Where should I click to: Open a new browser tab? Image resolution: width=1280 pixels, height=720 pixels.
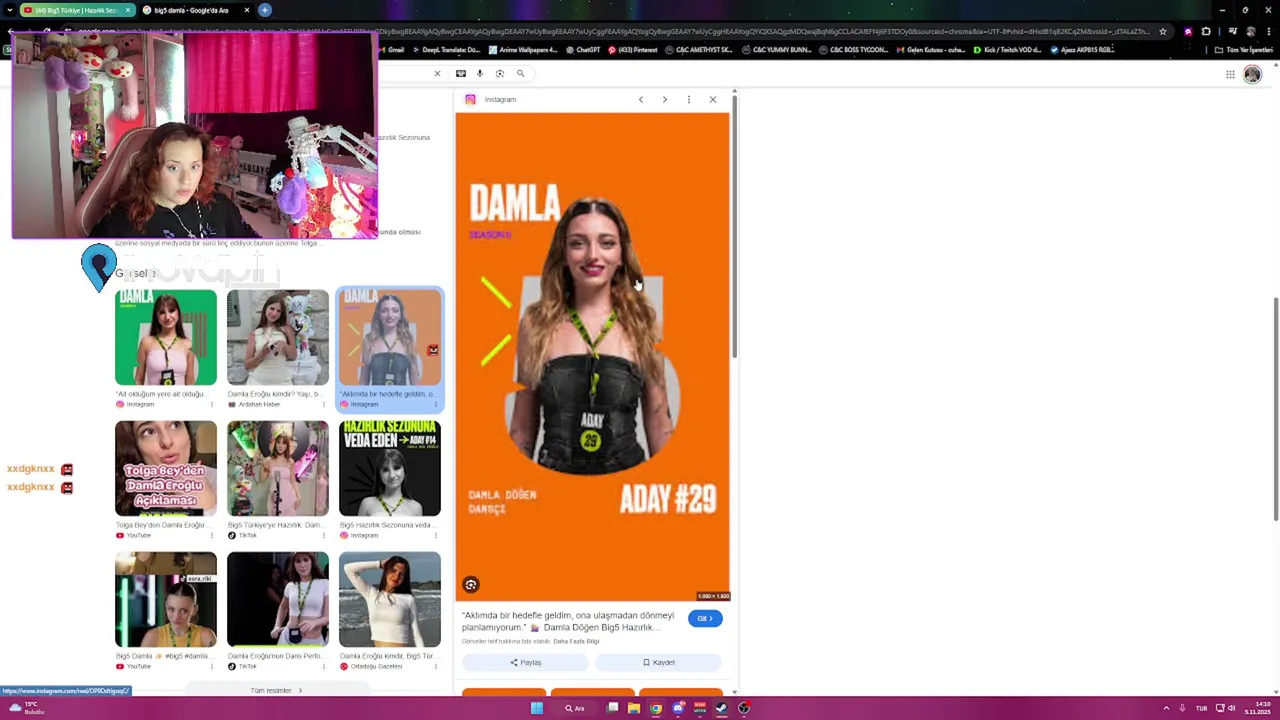pyautogui.click(x=265, y=10)
